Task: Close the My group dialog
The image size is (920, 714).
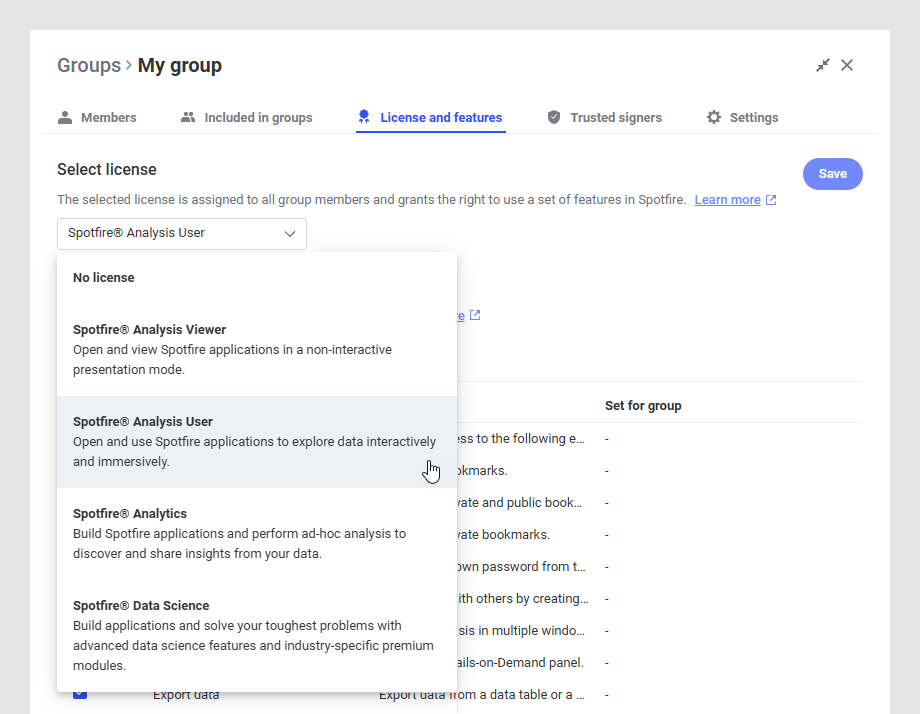Action: [x=847, y=65]
